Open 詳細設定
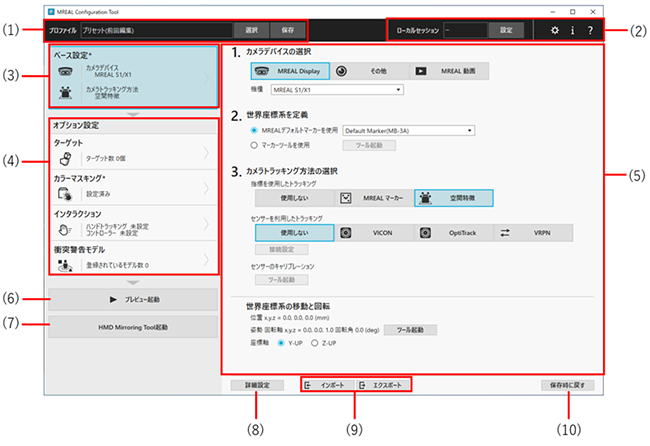Image resolution: width=650 pixels, height=446 pixels. pyautogui.click(x=257, y=385)
